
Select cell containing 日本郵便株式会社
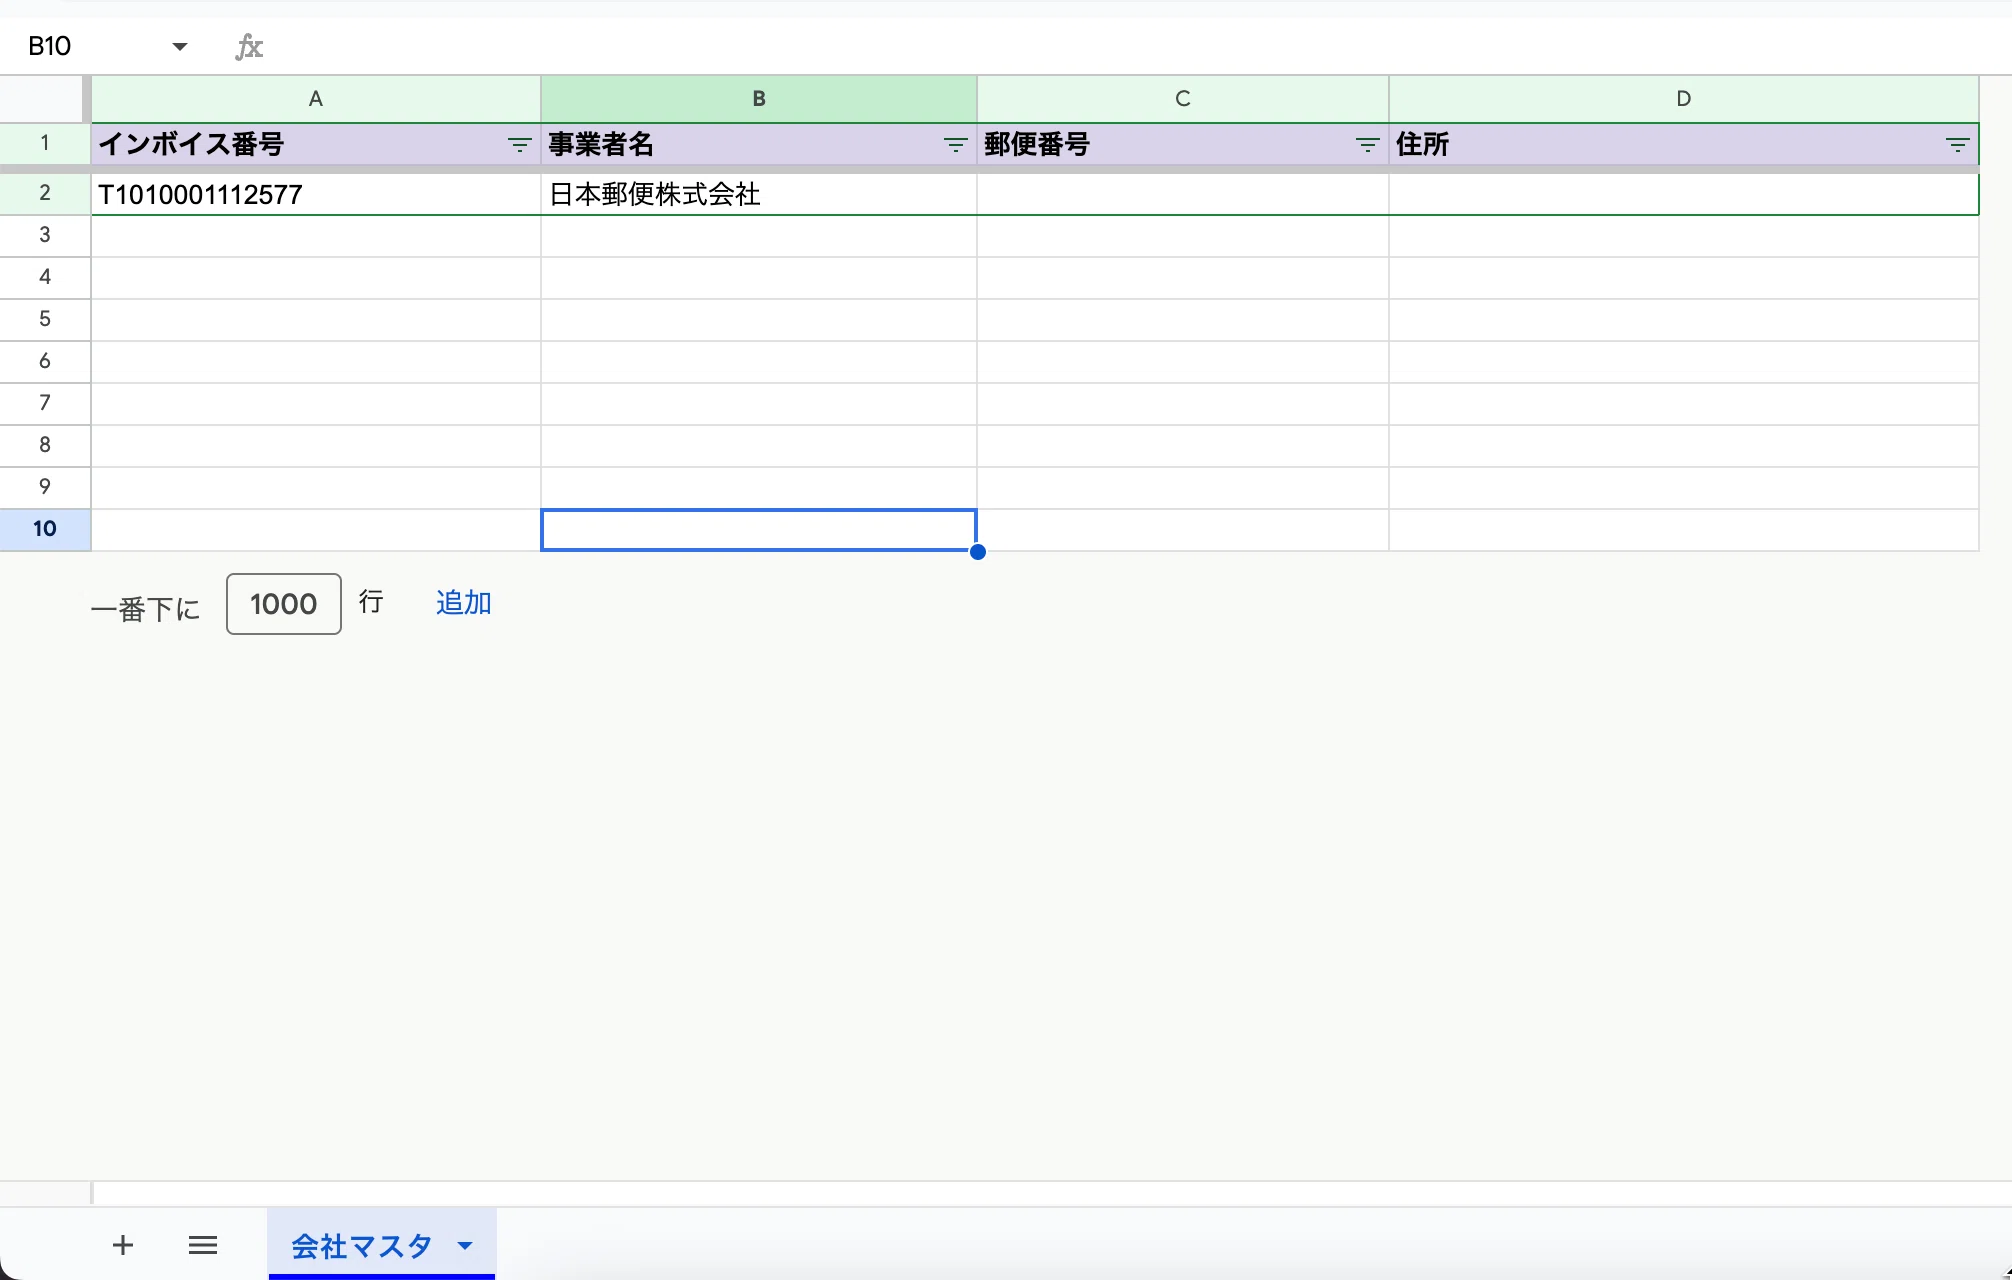759,194
